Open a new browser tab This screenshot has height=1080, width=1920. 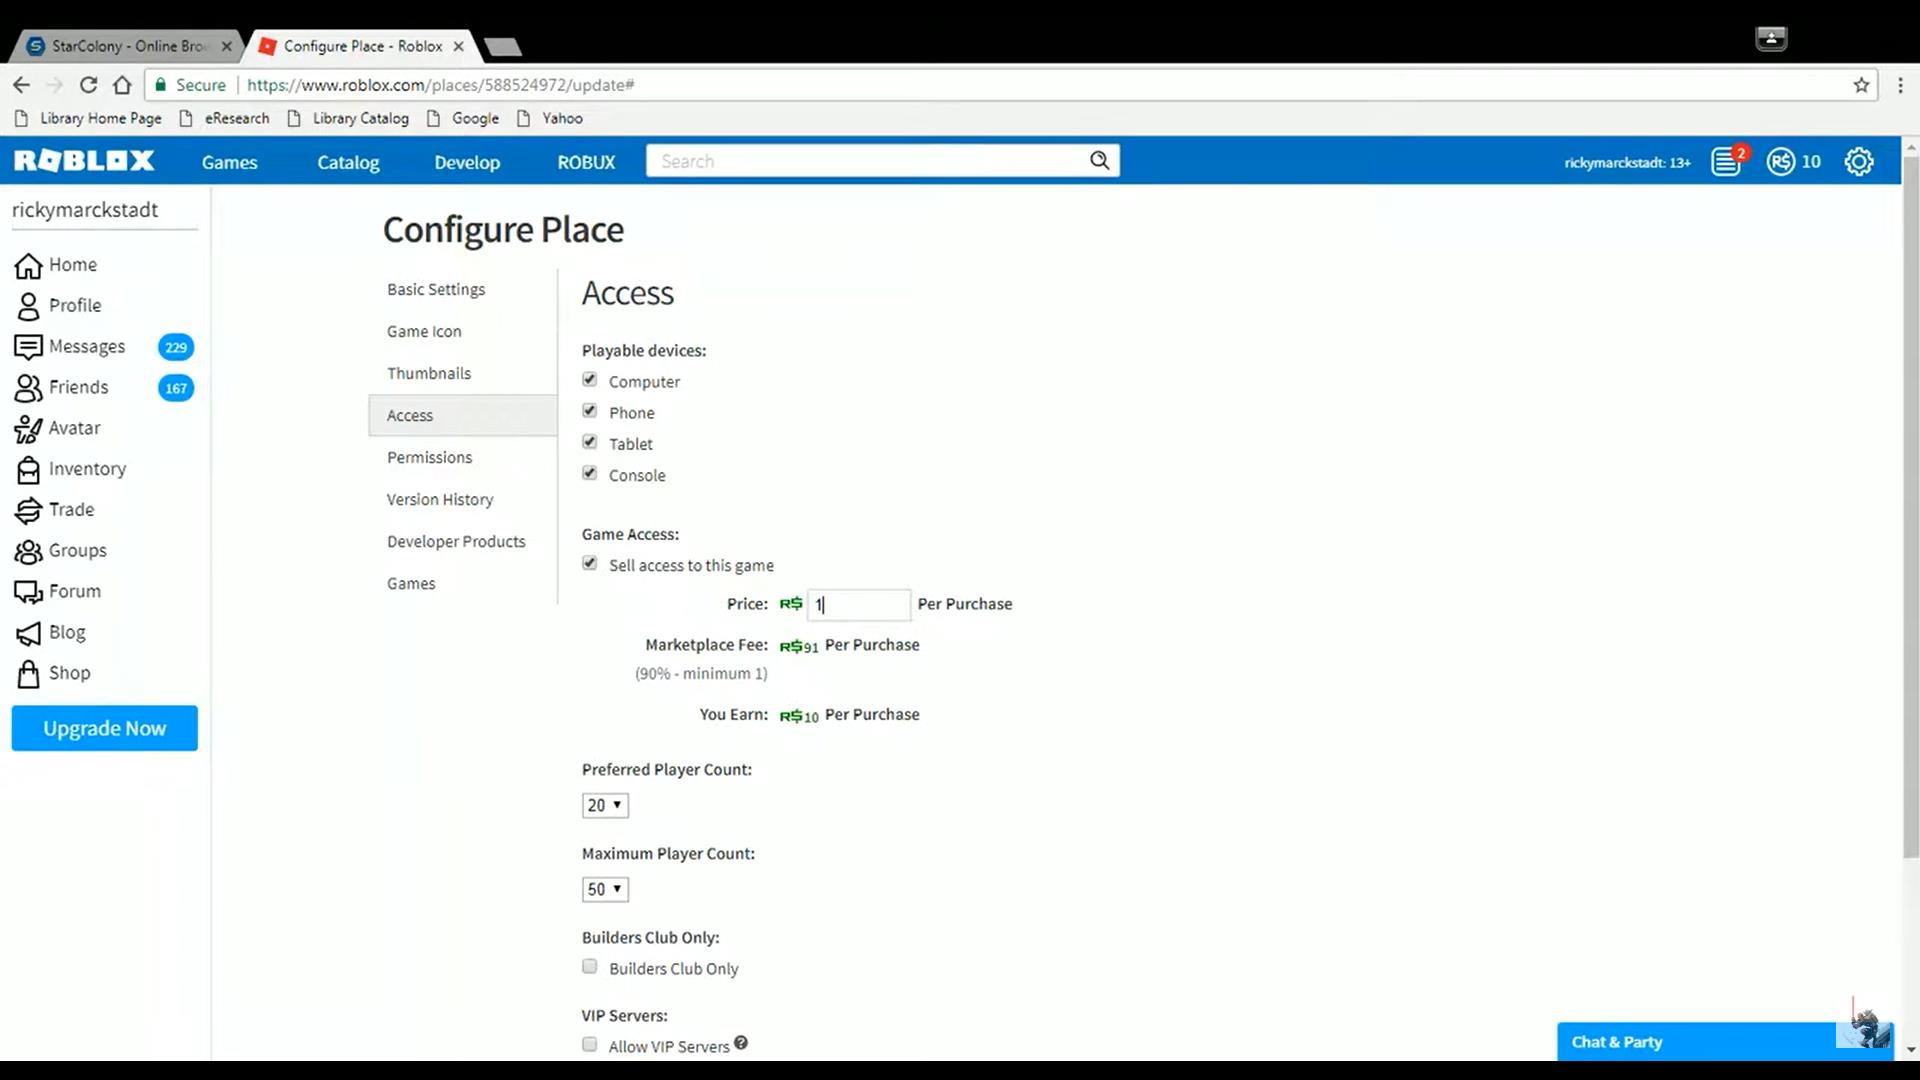tap(501, 46)
